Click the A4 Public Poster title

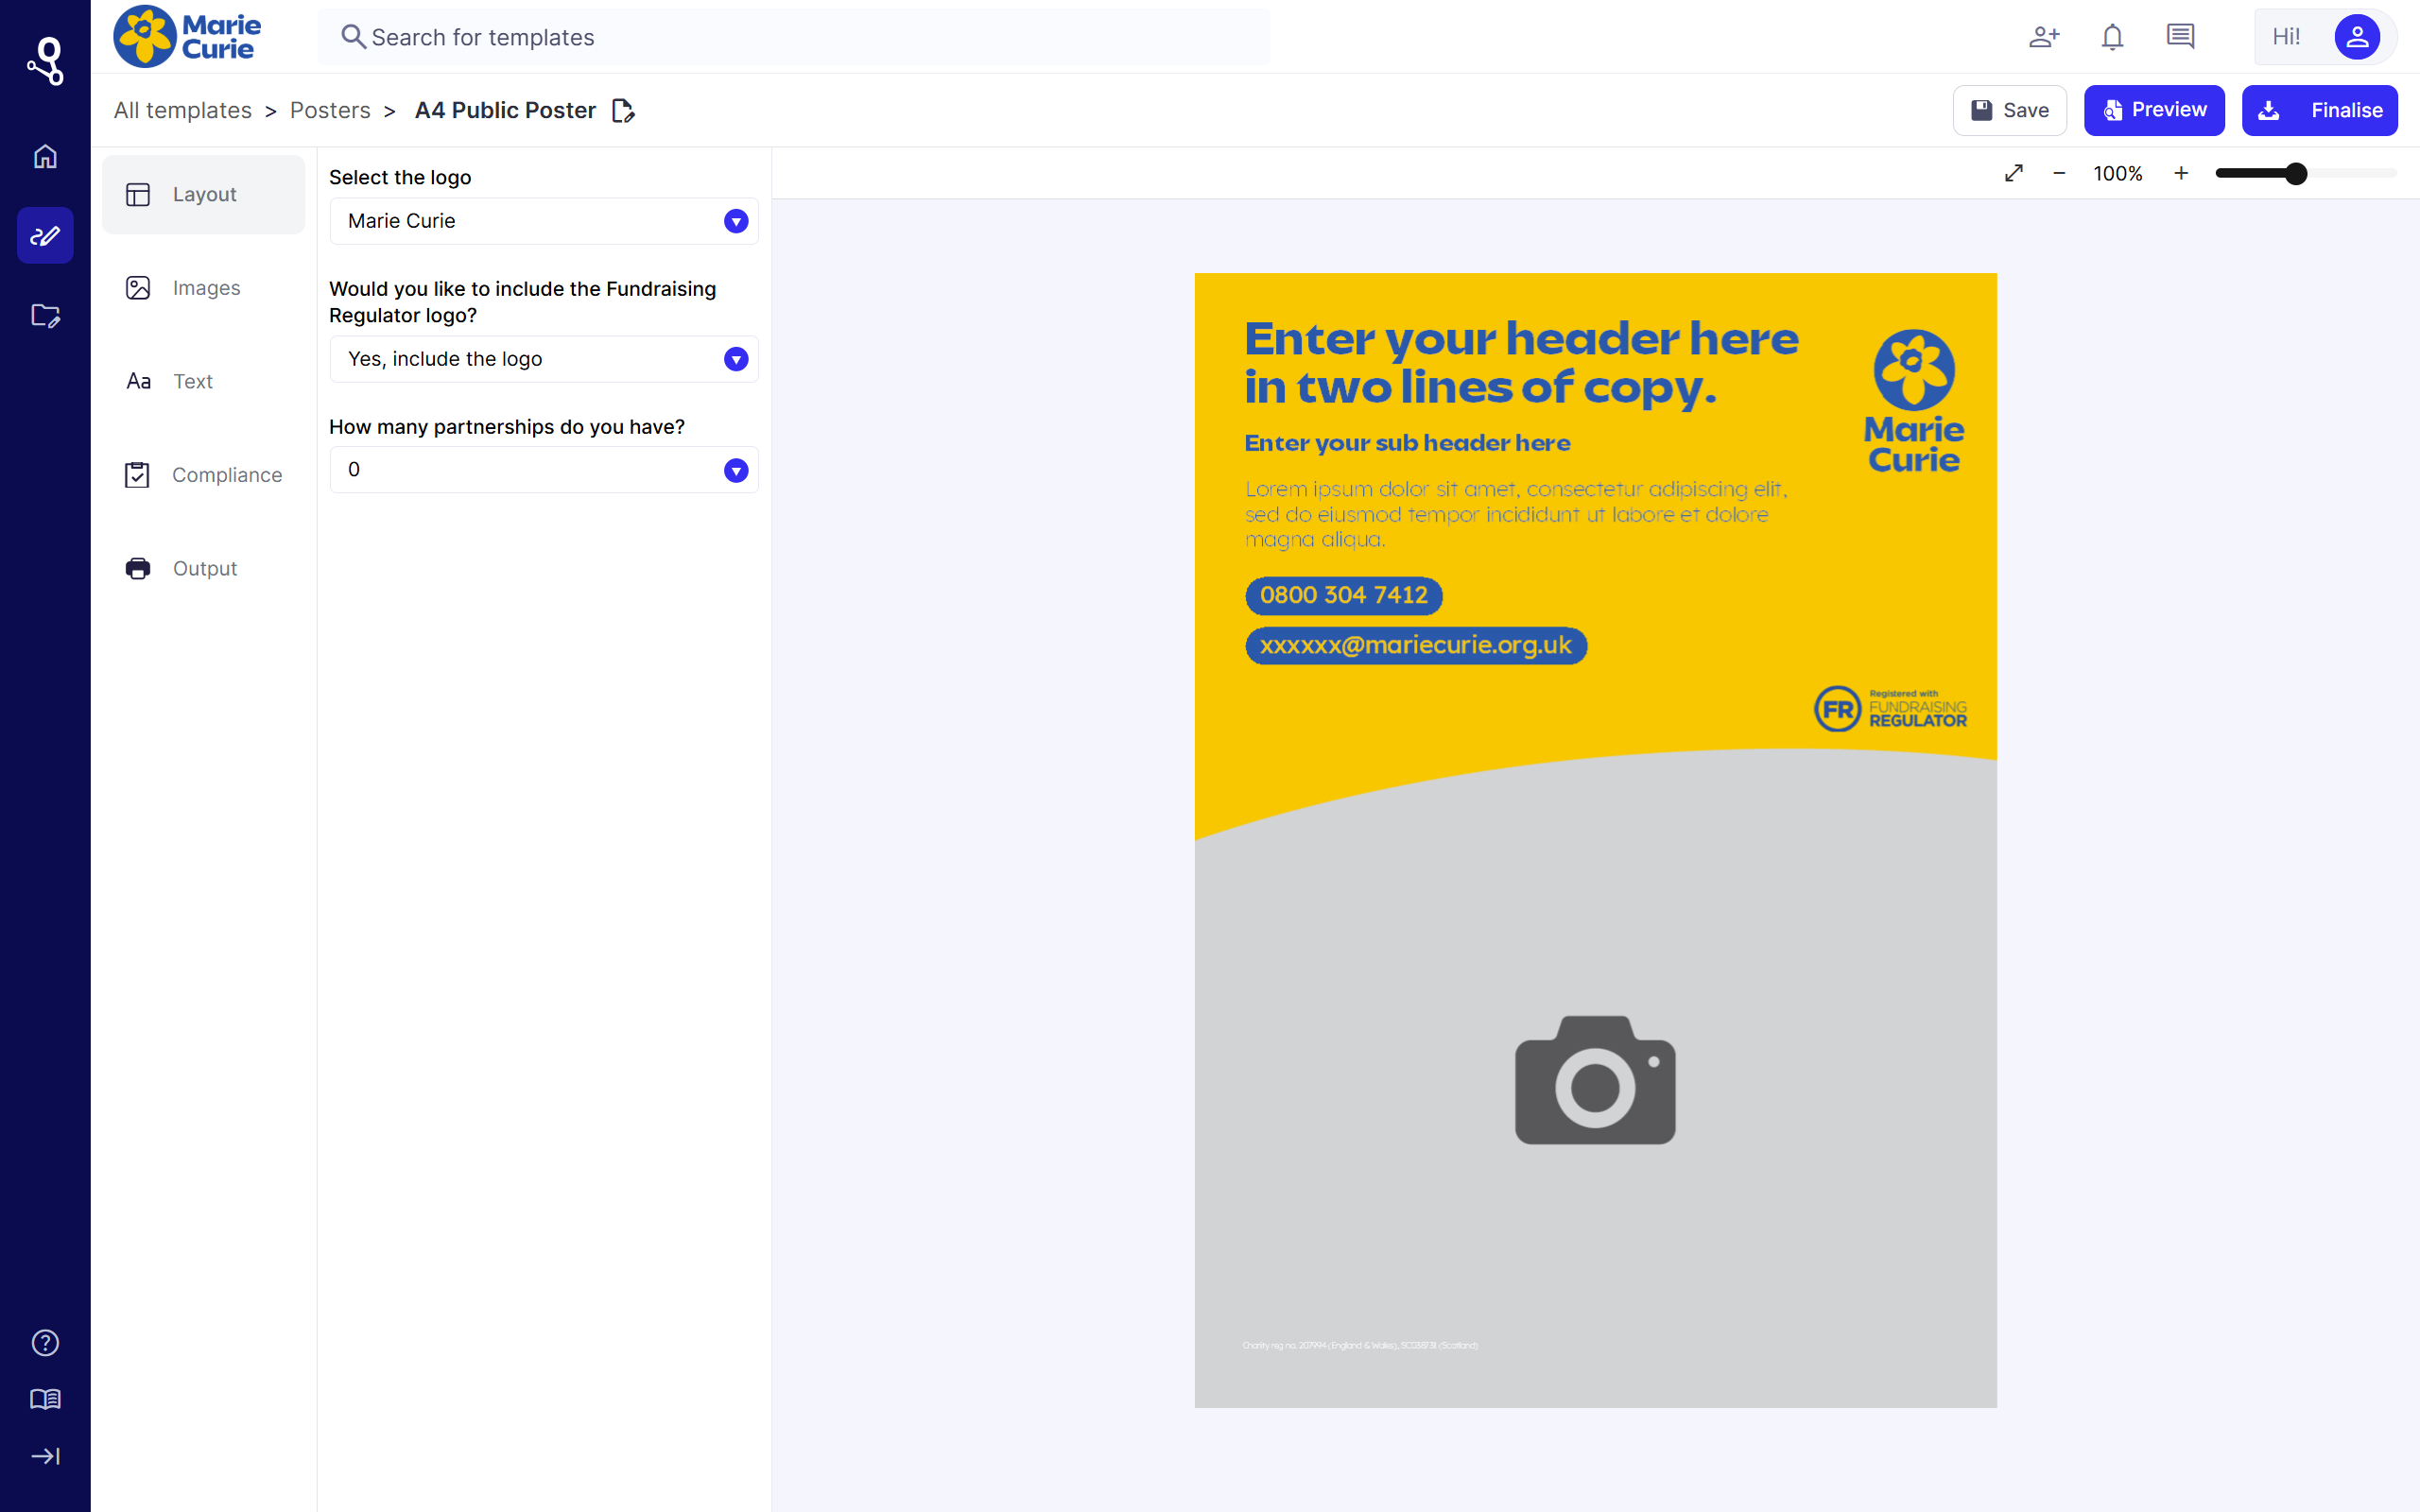(x=505, y=110)
